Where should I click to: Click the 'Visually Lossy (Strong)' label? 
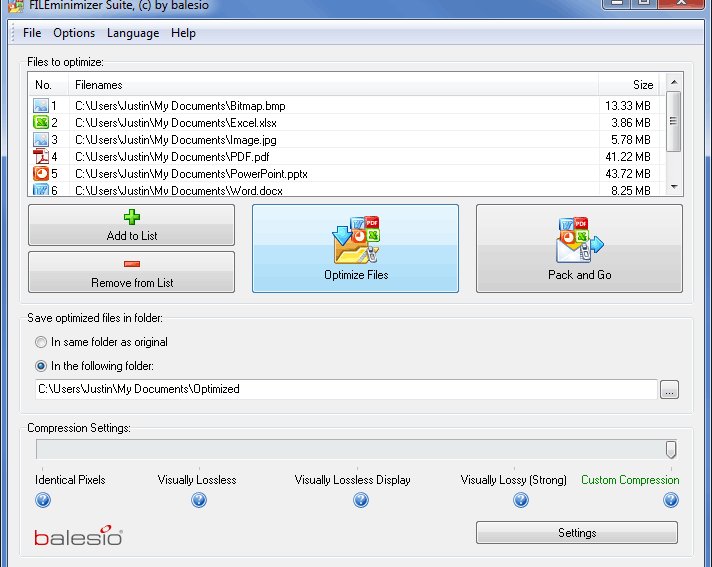[x=514, y=480]
